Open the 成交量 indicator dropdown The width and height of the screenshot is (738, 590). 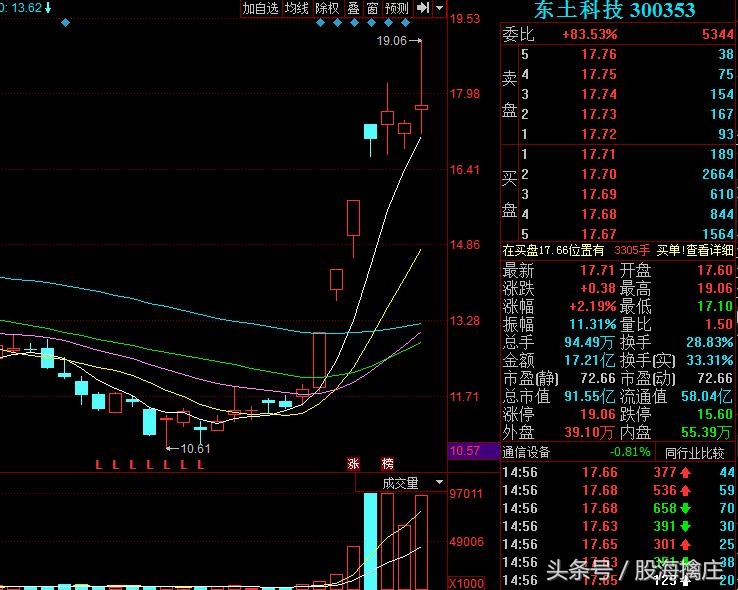click(439, 482)
